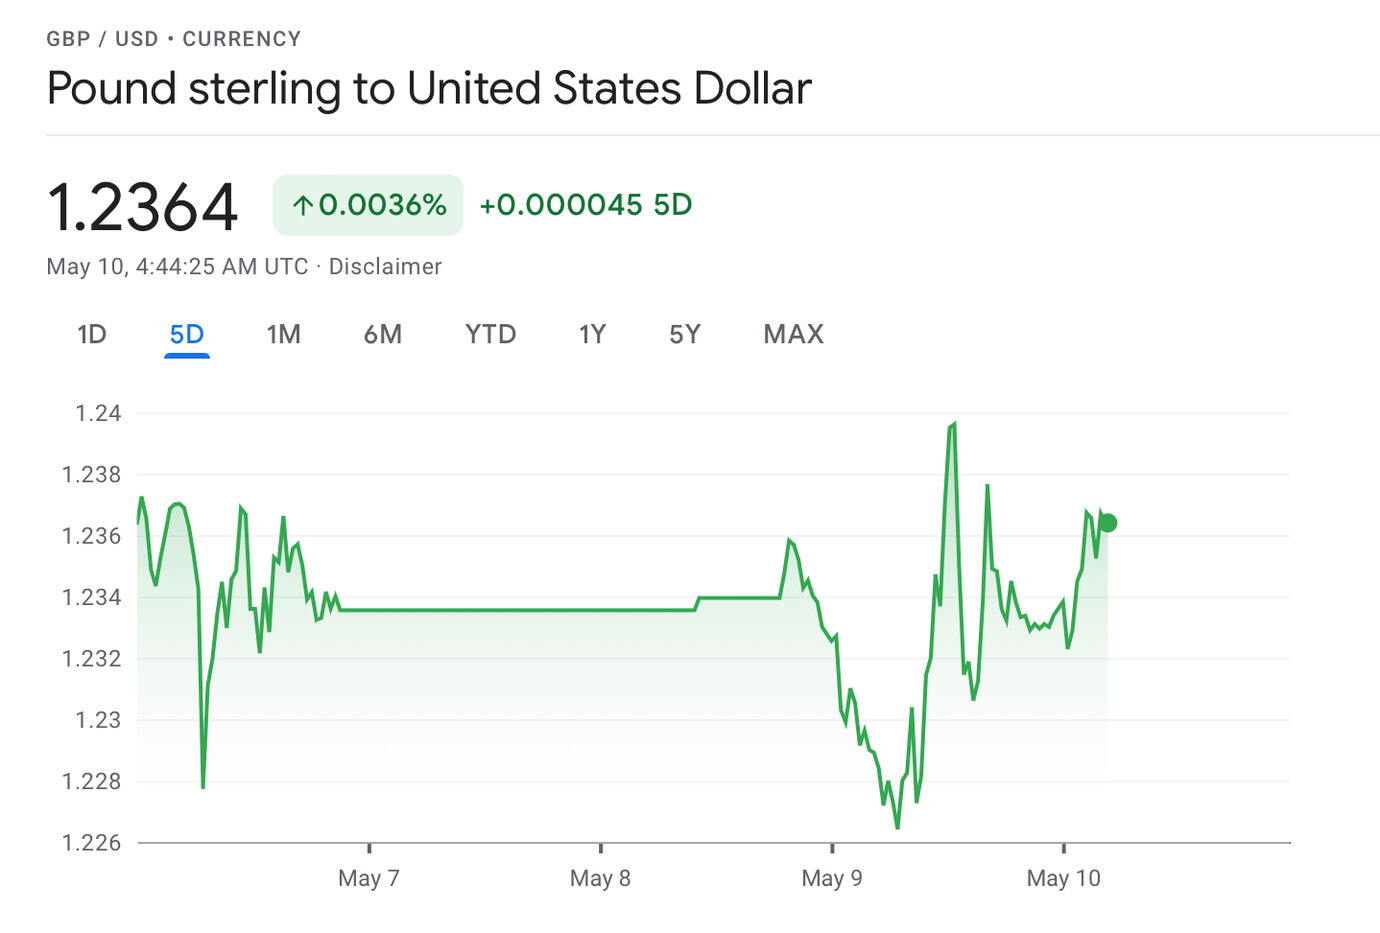Select the 1D time range tab
Viewport: 1380px width, 933px height.
pos(92,334)
